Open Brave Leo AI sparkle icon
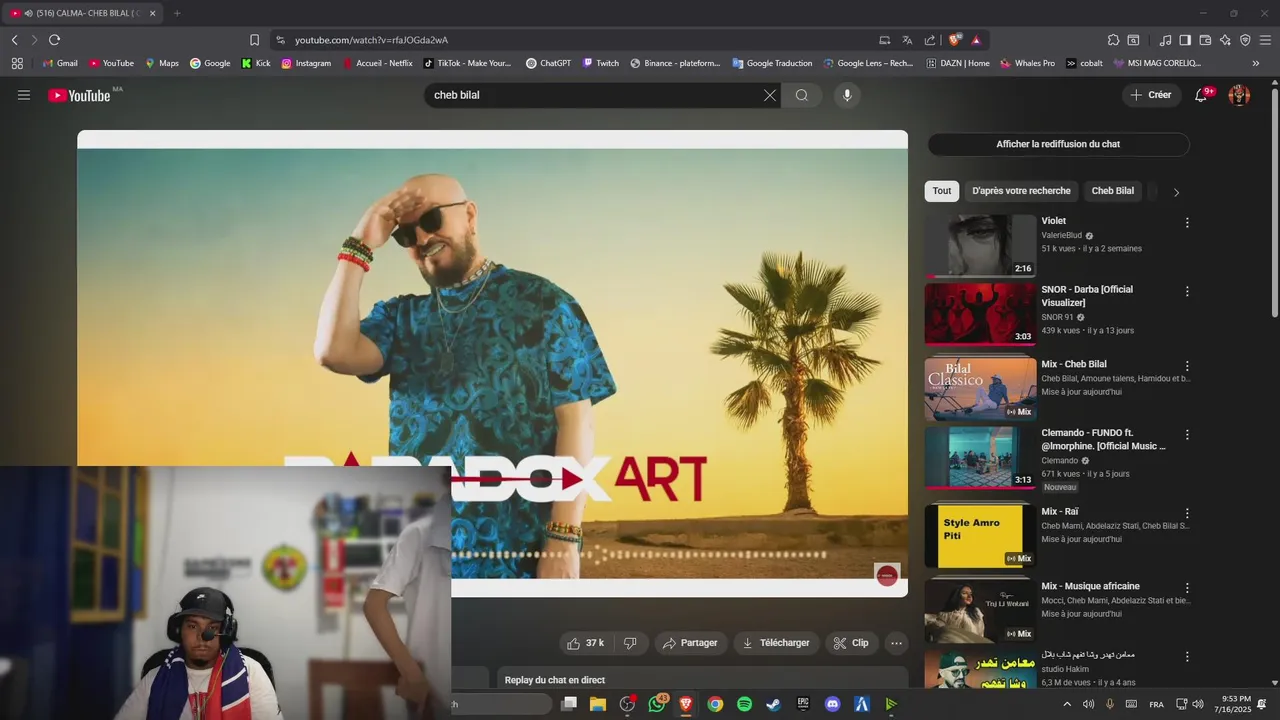The image size is (1280, 720). point(1225,40)
